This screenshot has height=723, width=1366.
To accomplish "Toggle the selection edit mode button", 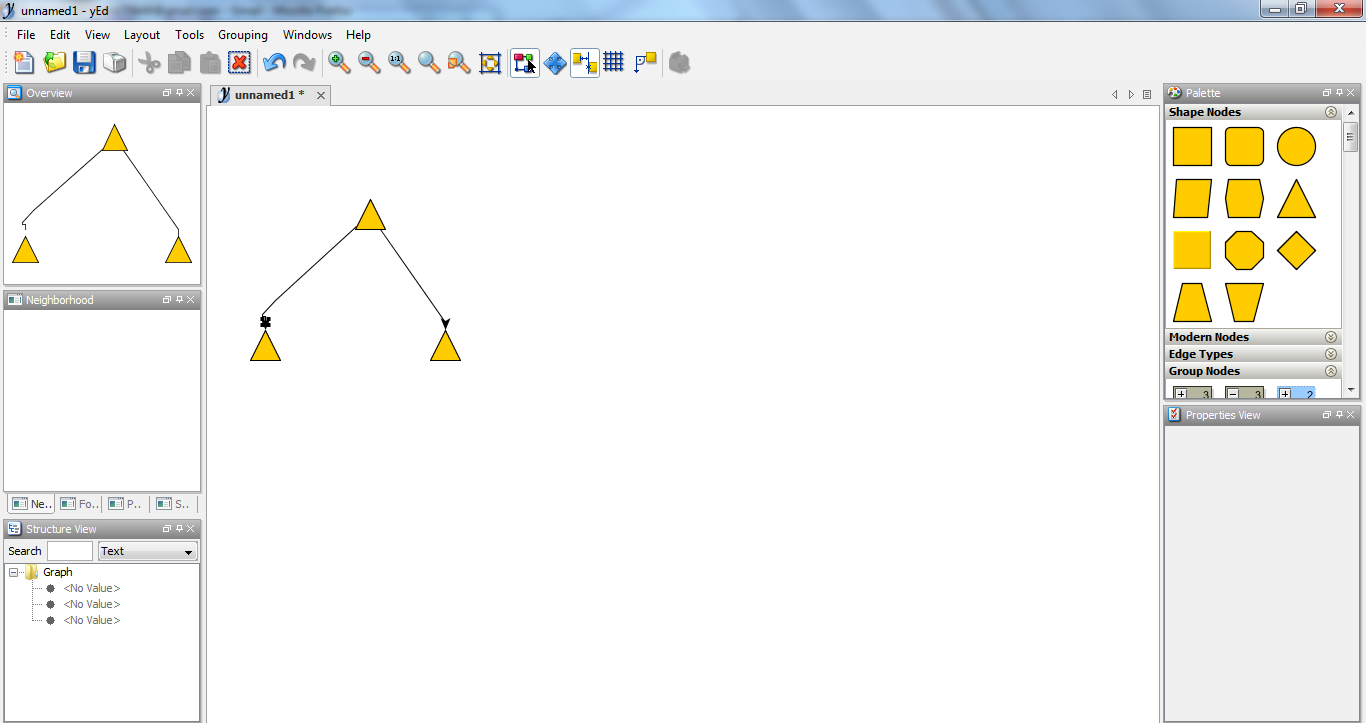I will [525, 63].
